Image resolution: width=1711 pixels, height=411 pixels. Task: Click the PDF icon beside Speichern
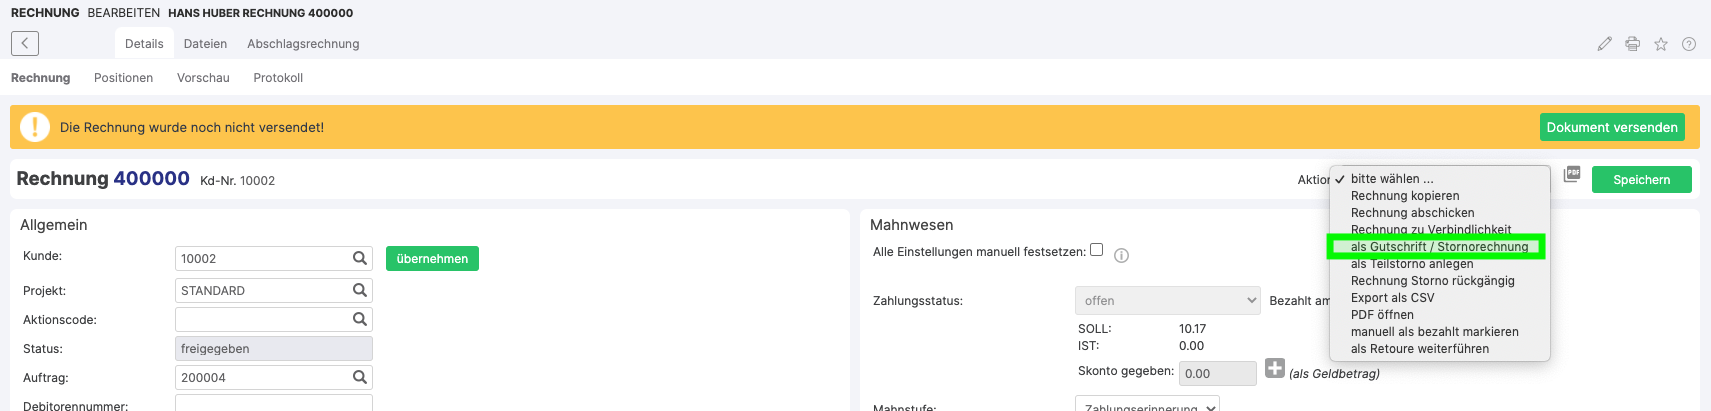click(x=1572, y=174)
